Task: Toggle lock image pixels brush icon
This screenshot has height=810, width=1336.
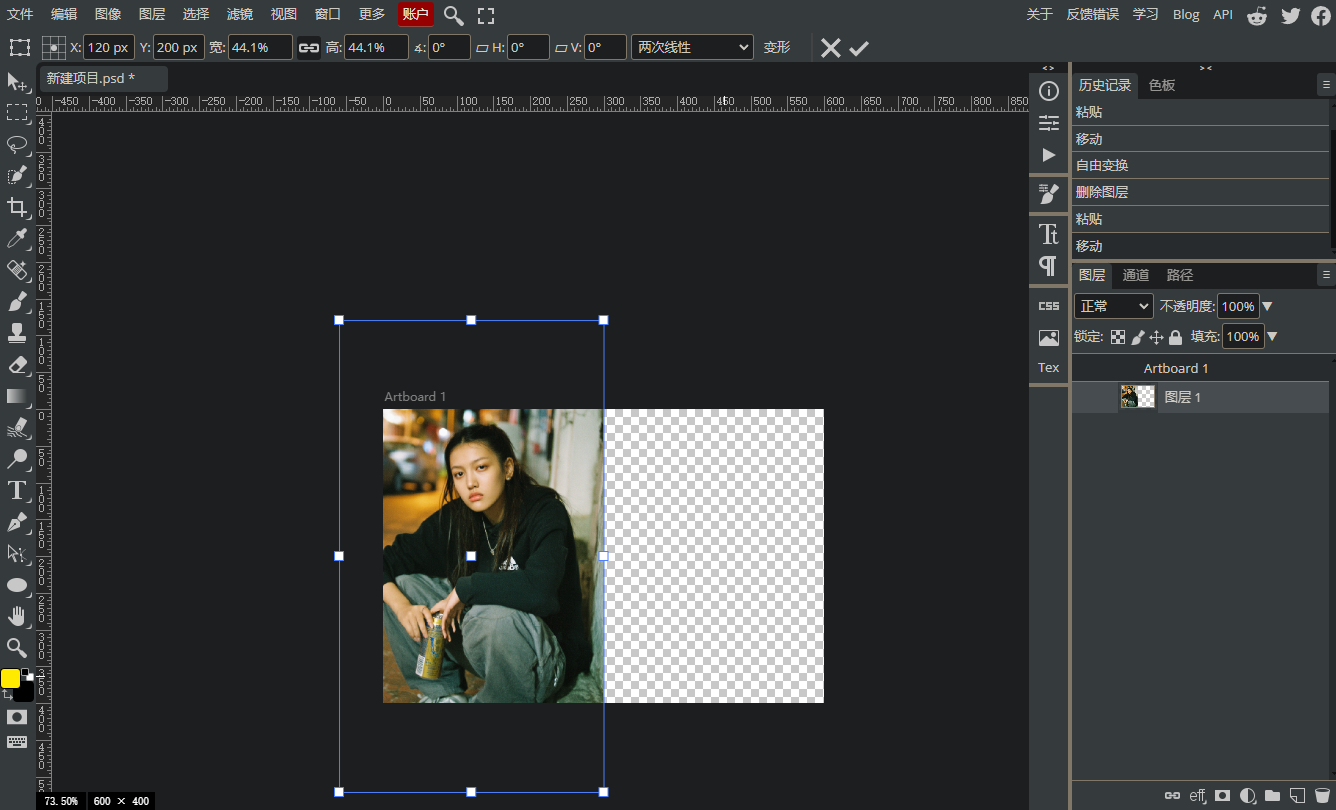Action: click(x=1138, y=337)
